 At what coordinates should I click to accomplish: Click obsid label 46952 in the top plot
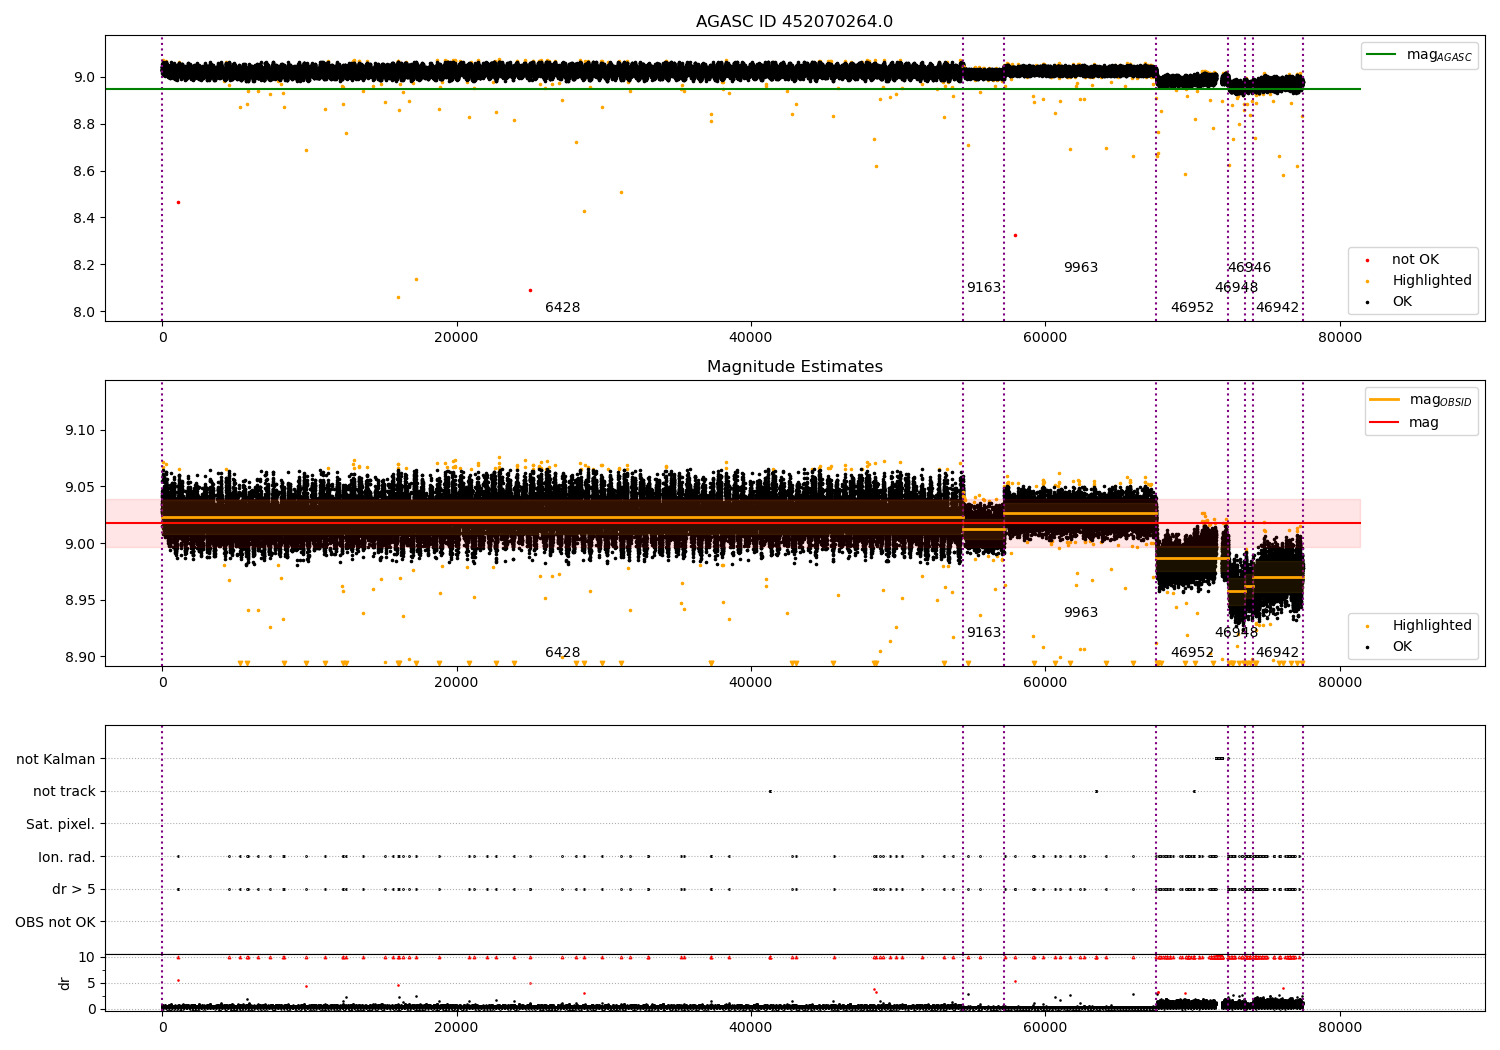[1192, 308]
